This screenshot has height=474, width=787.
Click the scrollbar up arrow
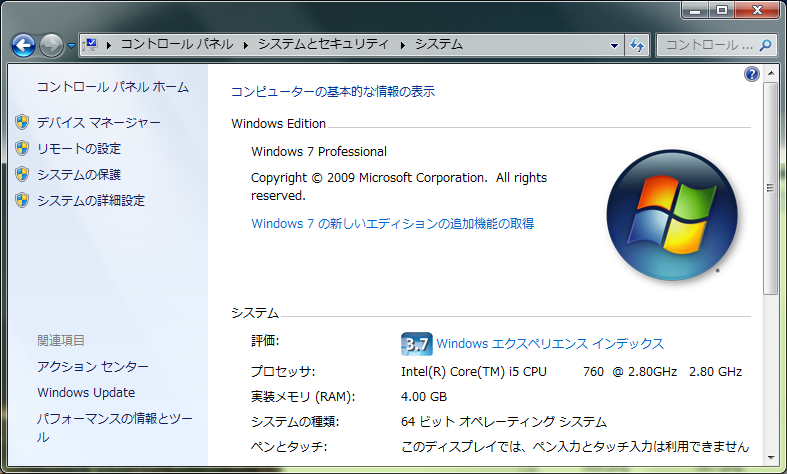(x=770, y=74)
